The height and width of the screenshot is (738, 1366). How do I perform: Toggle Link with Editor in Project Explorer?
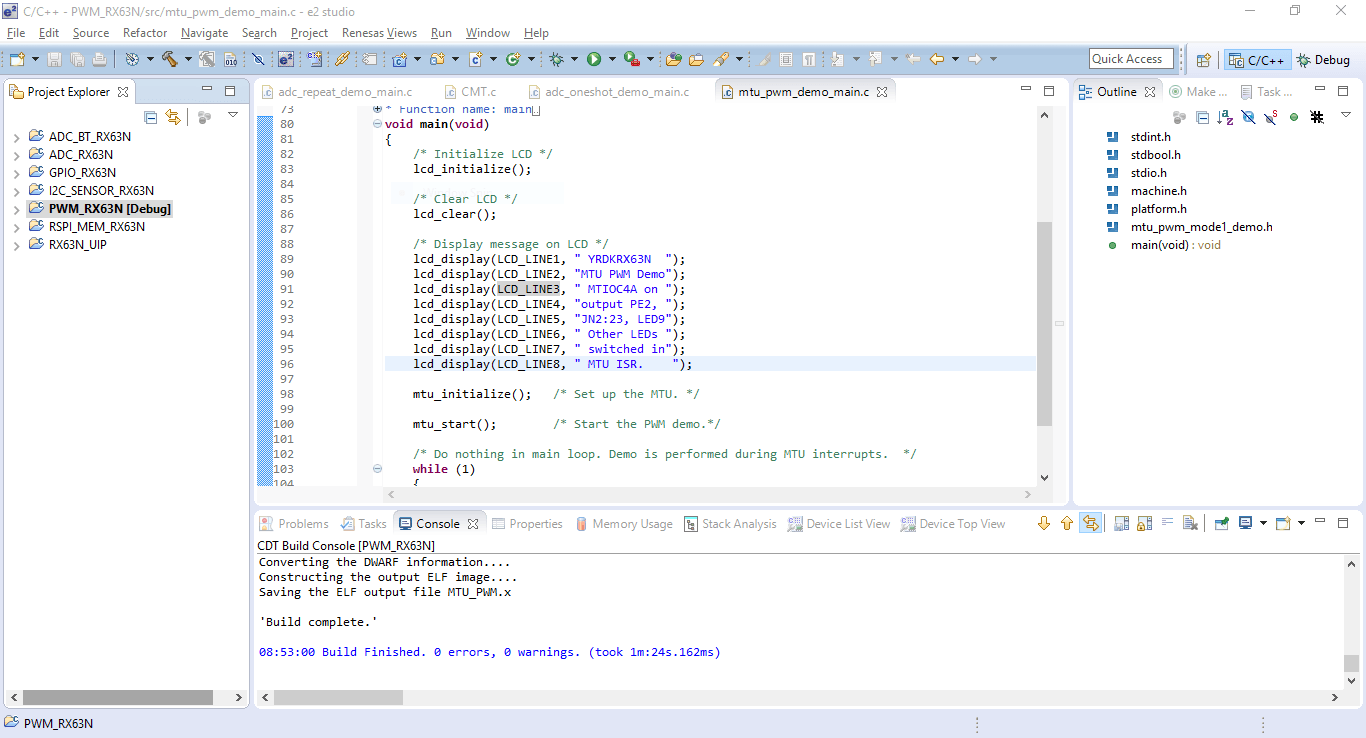[173, 117]
